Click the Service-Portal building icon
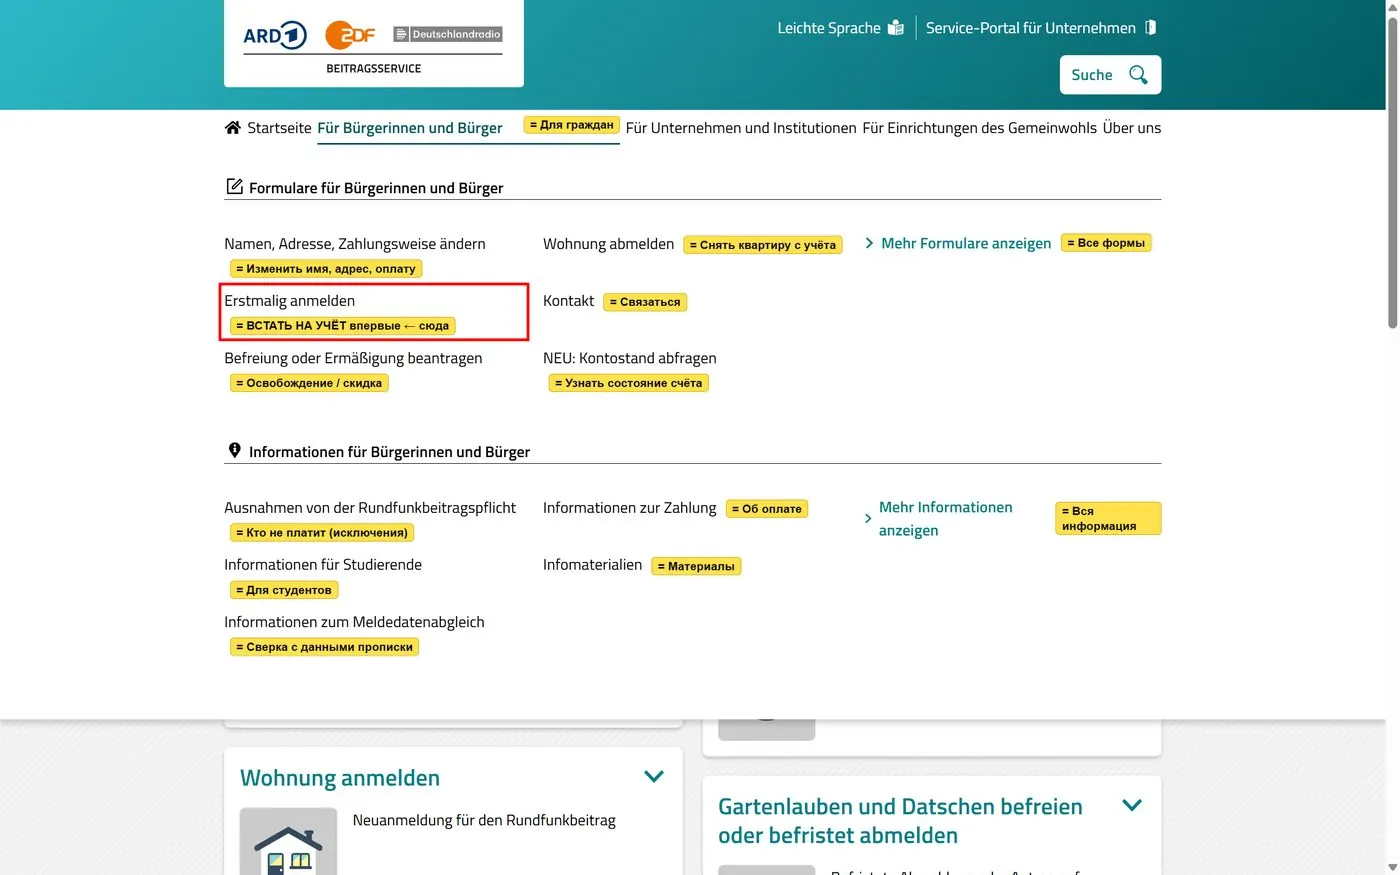Screen dimensions: 1400x875 coord(1151,27)
